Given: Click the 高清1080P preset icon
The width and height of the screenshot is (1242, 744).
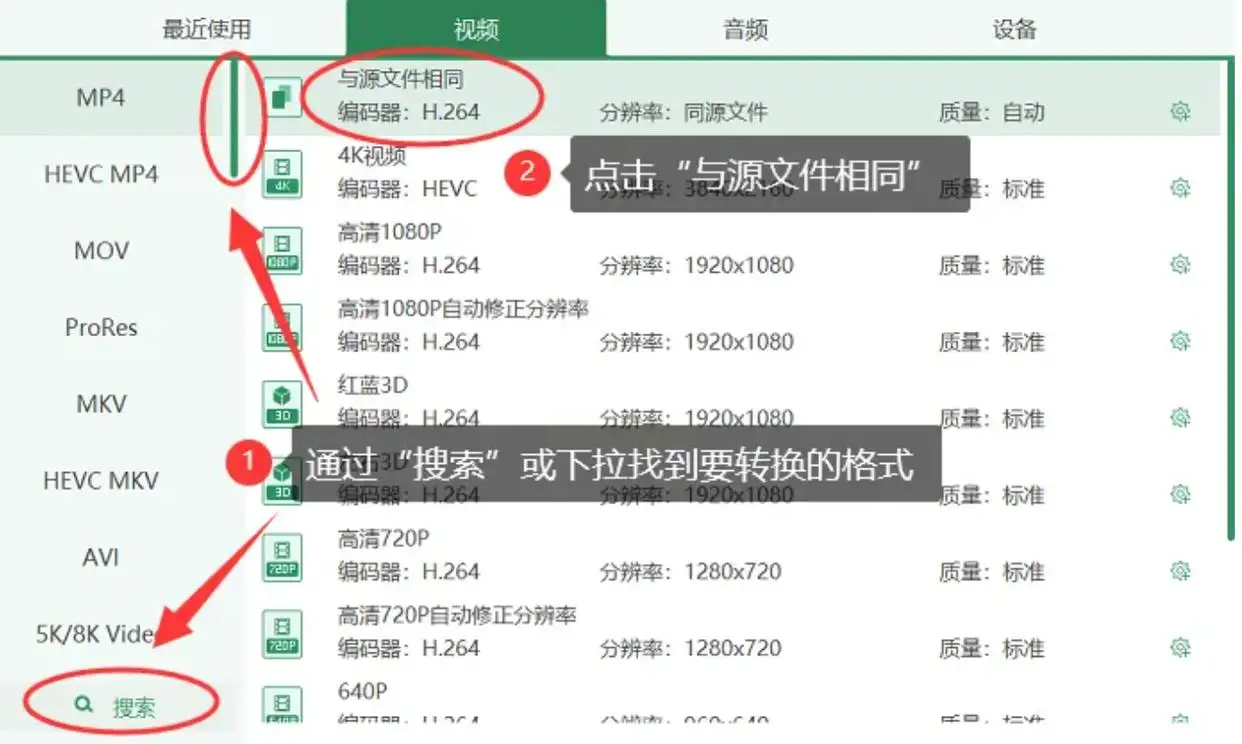Looking at the screenshot, I should 282,251.
